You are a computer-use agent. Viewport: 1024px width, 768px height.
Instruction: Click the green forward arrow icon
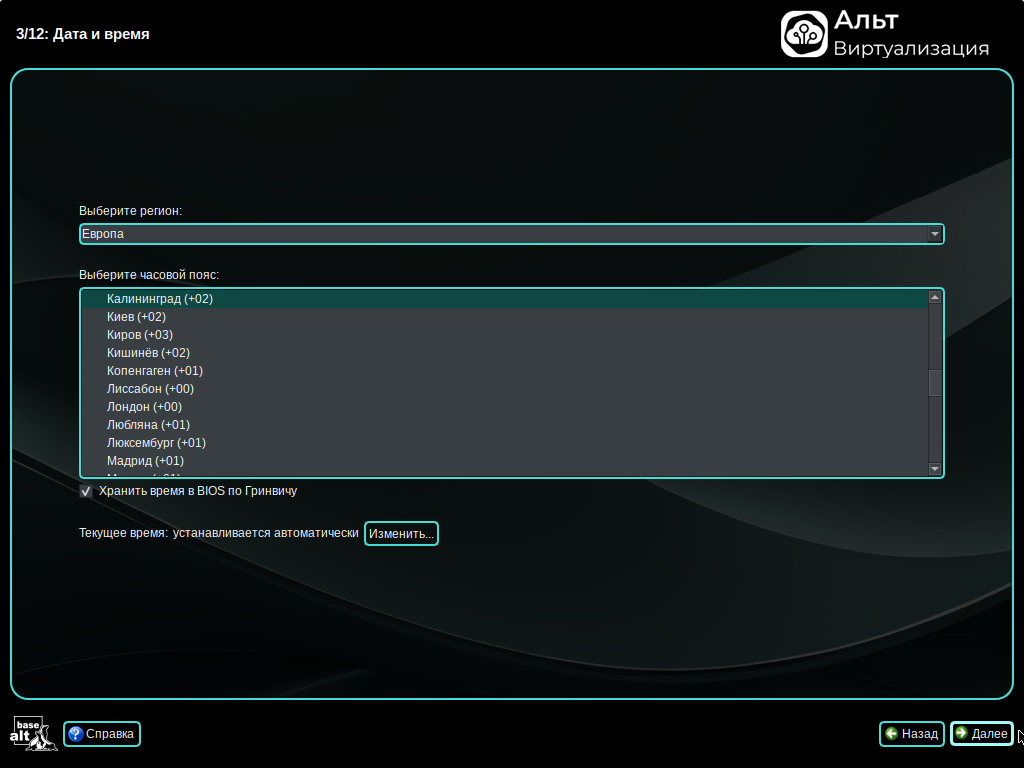click(x=961, y=734)
